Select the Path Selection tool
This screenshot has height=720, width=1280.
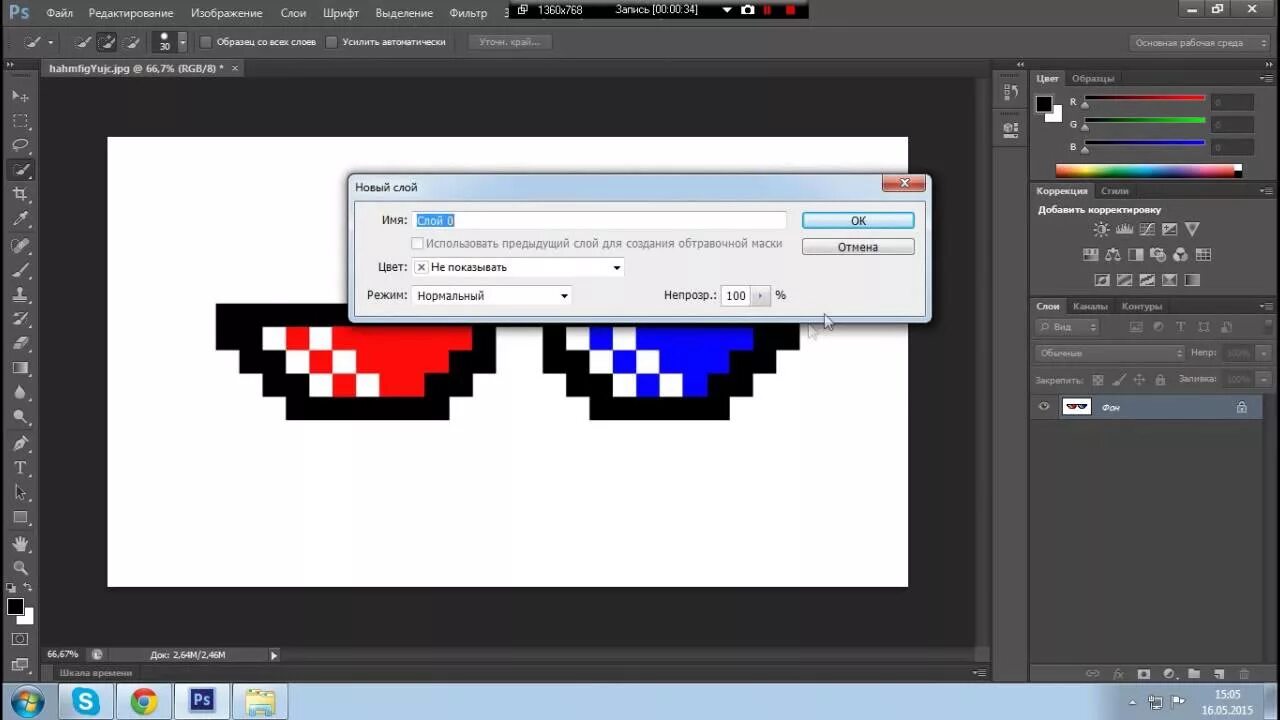[20, 493]
